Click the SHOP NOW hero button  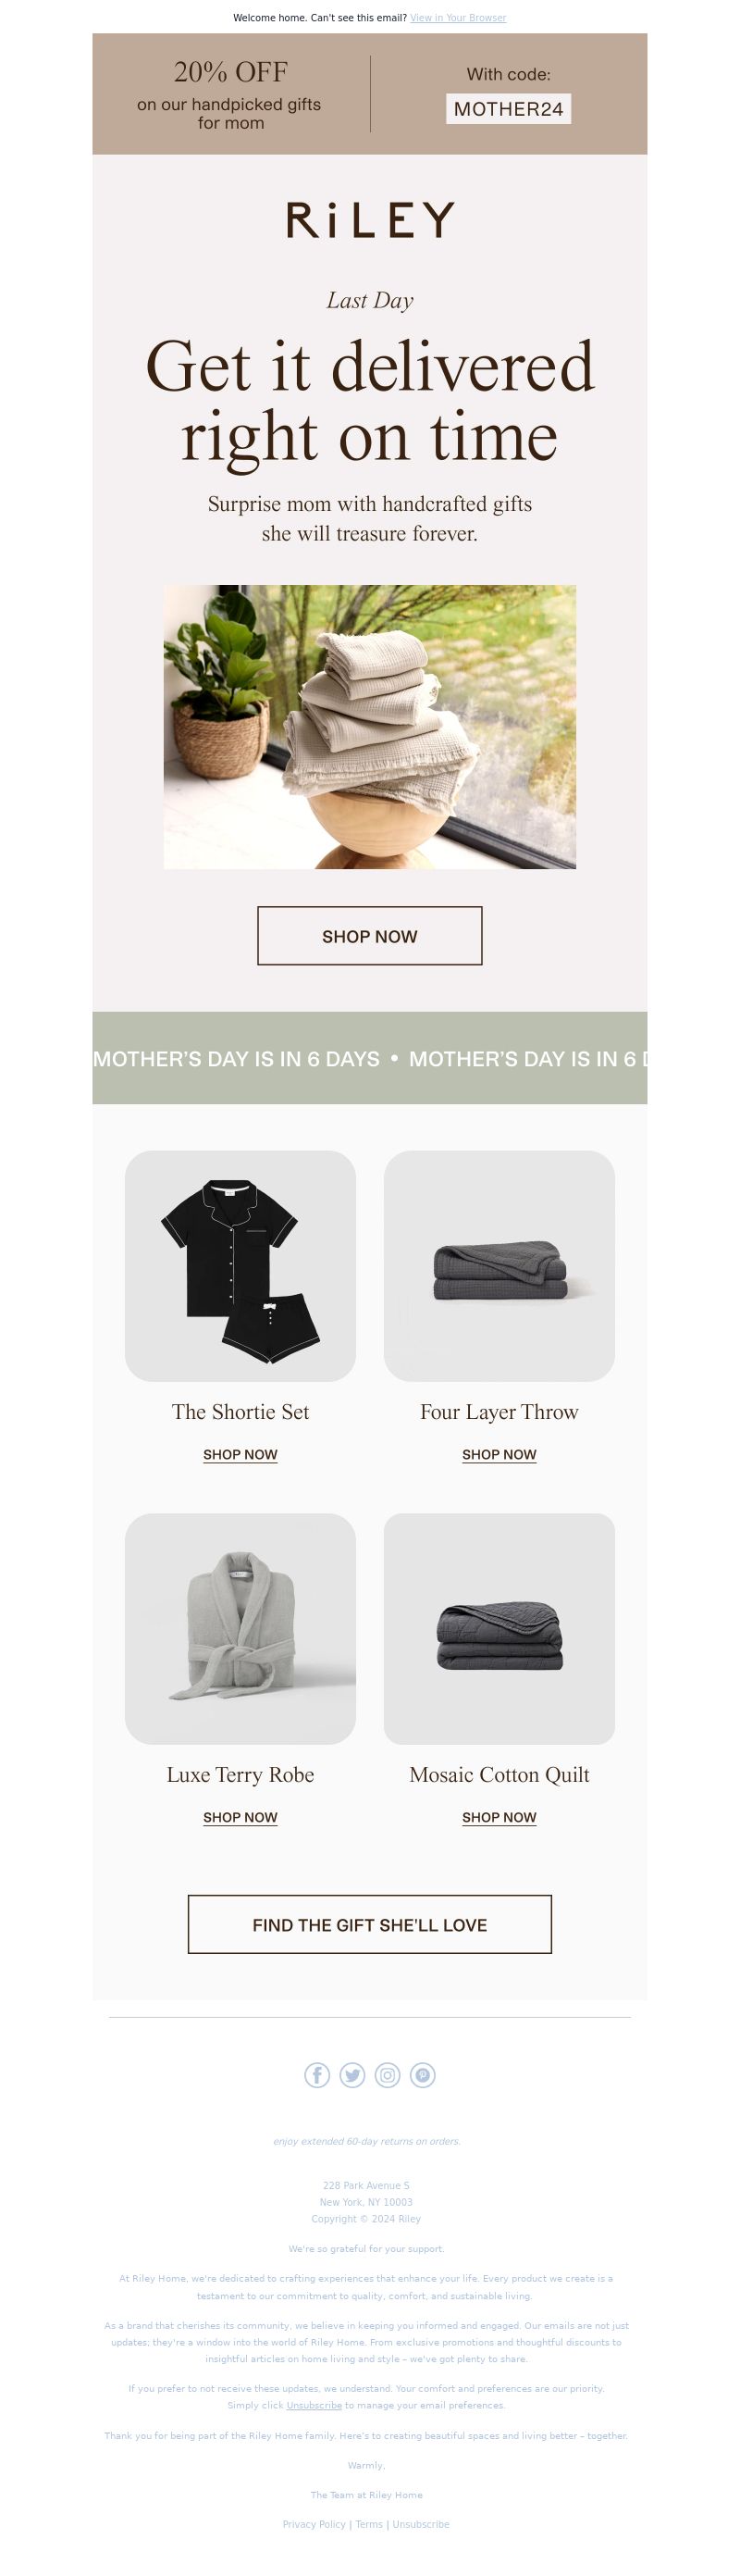pyautogui.click(x=370, y=936)
